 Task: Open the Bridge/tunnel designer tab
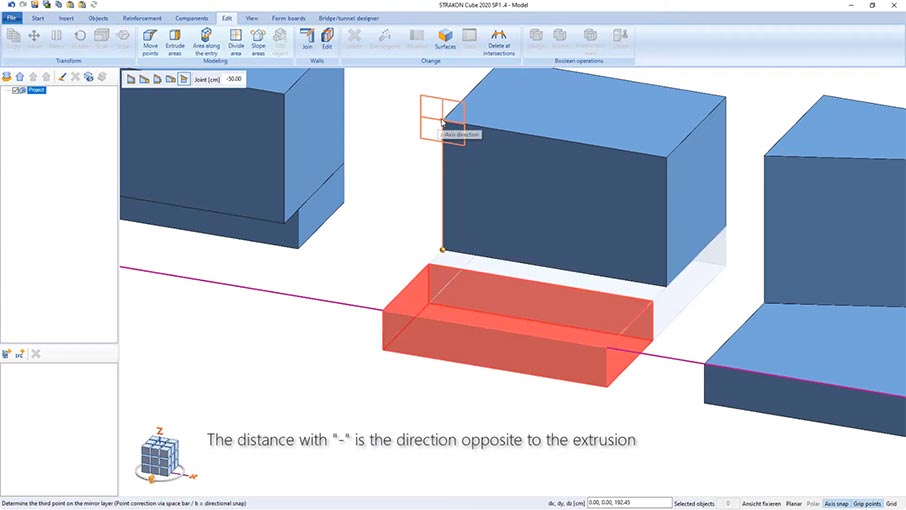click(348, 18)
